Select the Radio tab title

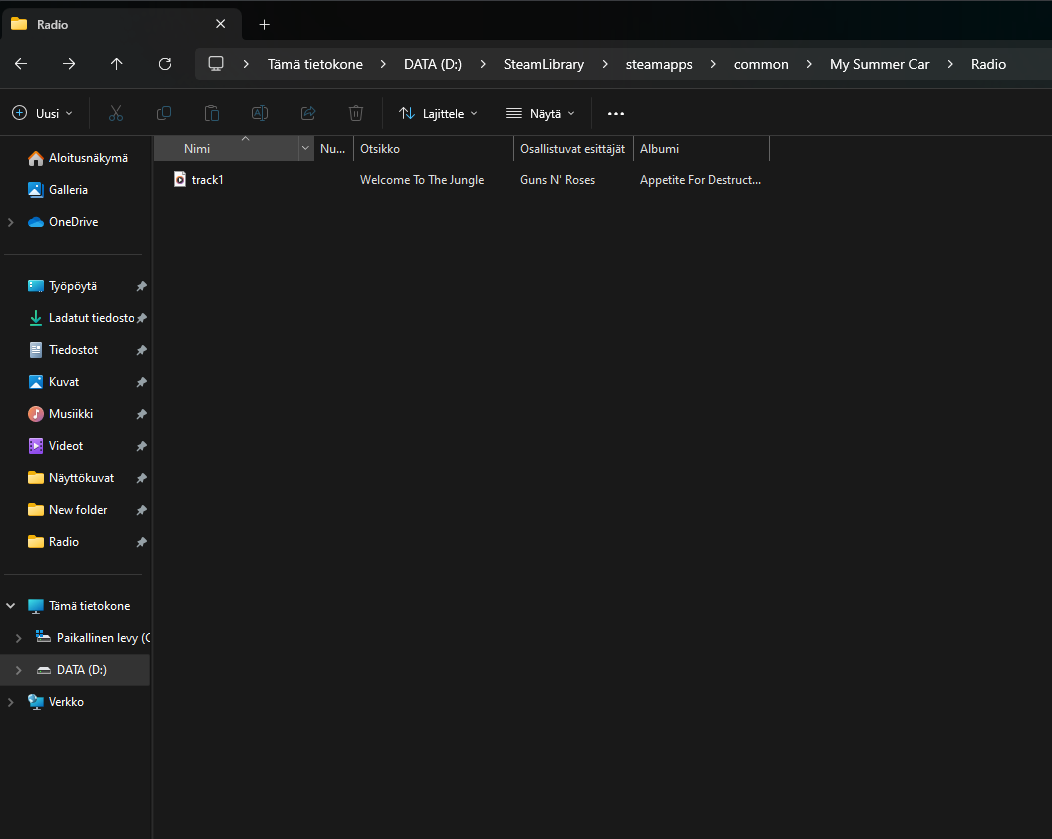[52, 25]
